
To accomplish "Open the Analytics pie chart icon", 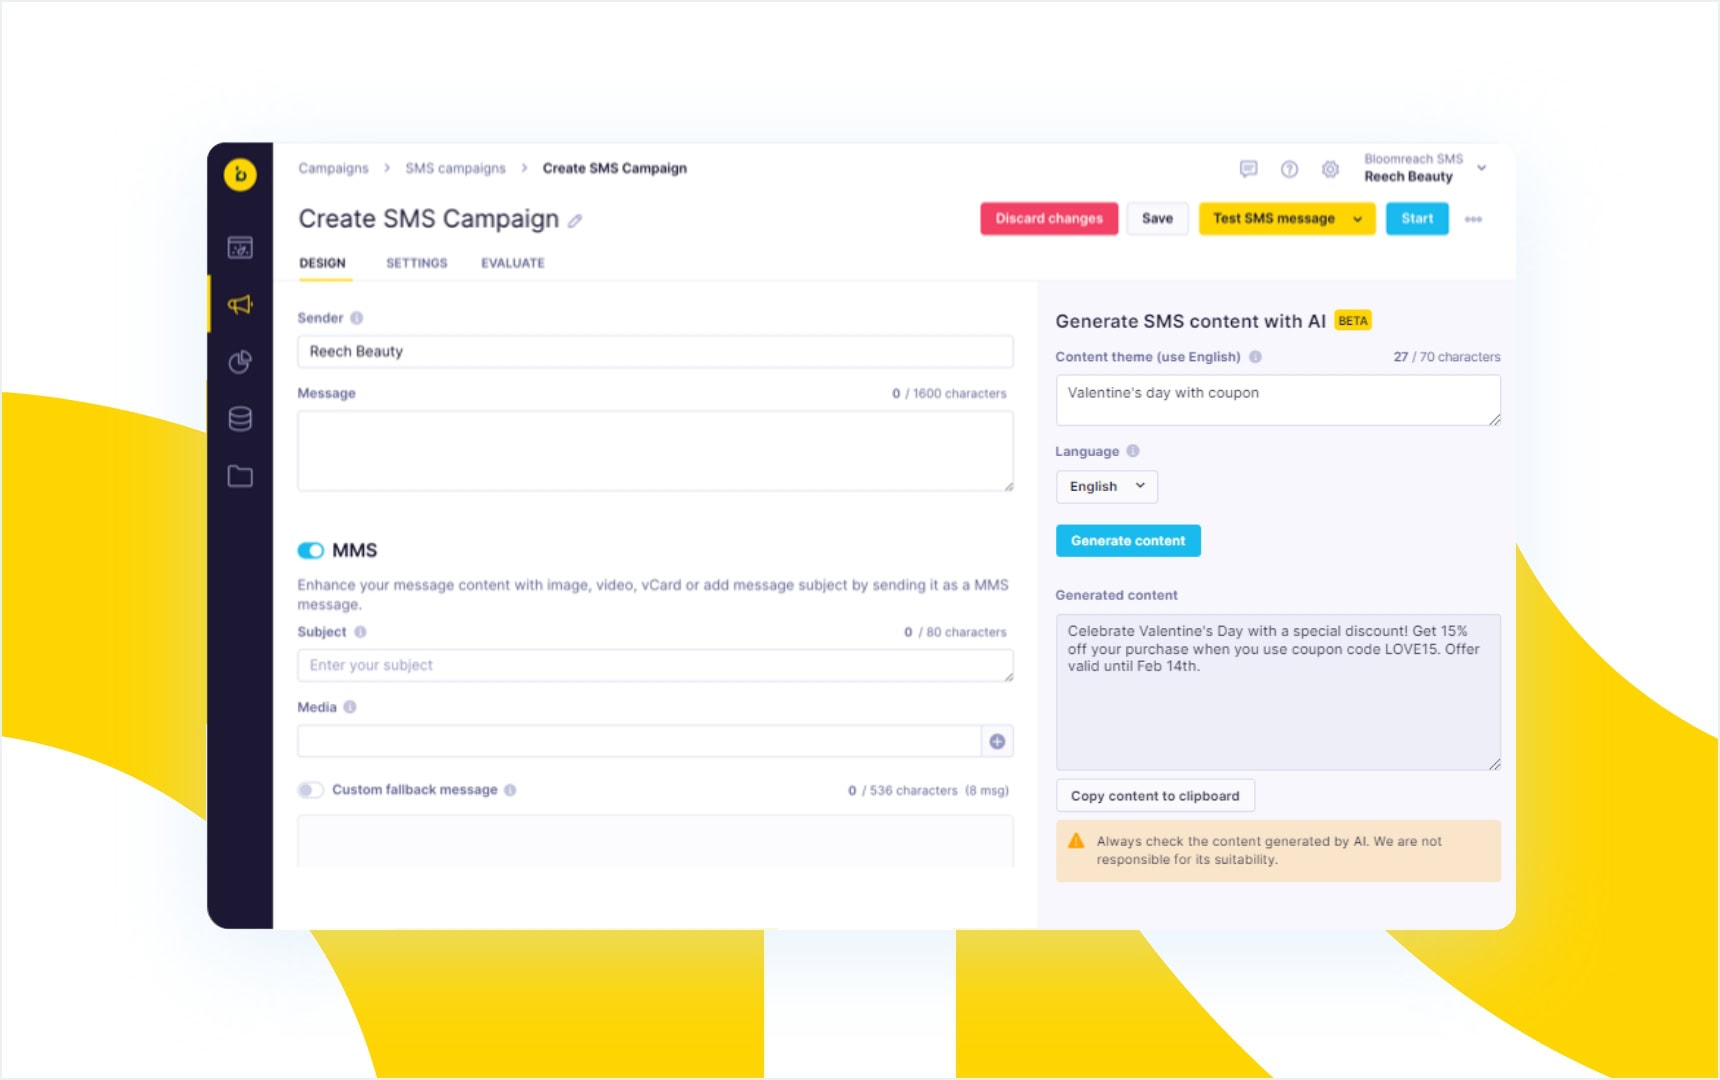I will coord(240,362).
